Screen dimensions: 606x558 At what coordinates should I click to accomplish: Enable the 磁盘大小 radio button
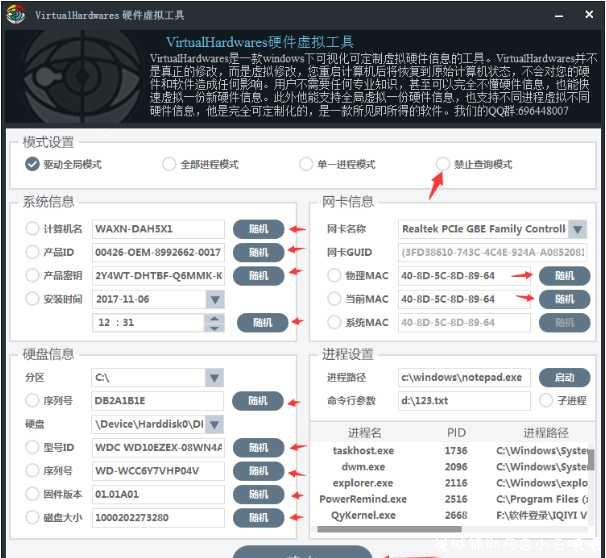(32, 517)
